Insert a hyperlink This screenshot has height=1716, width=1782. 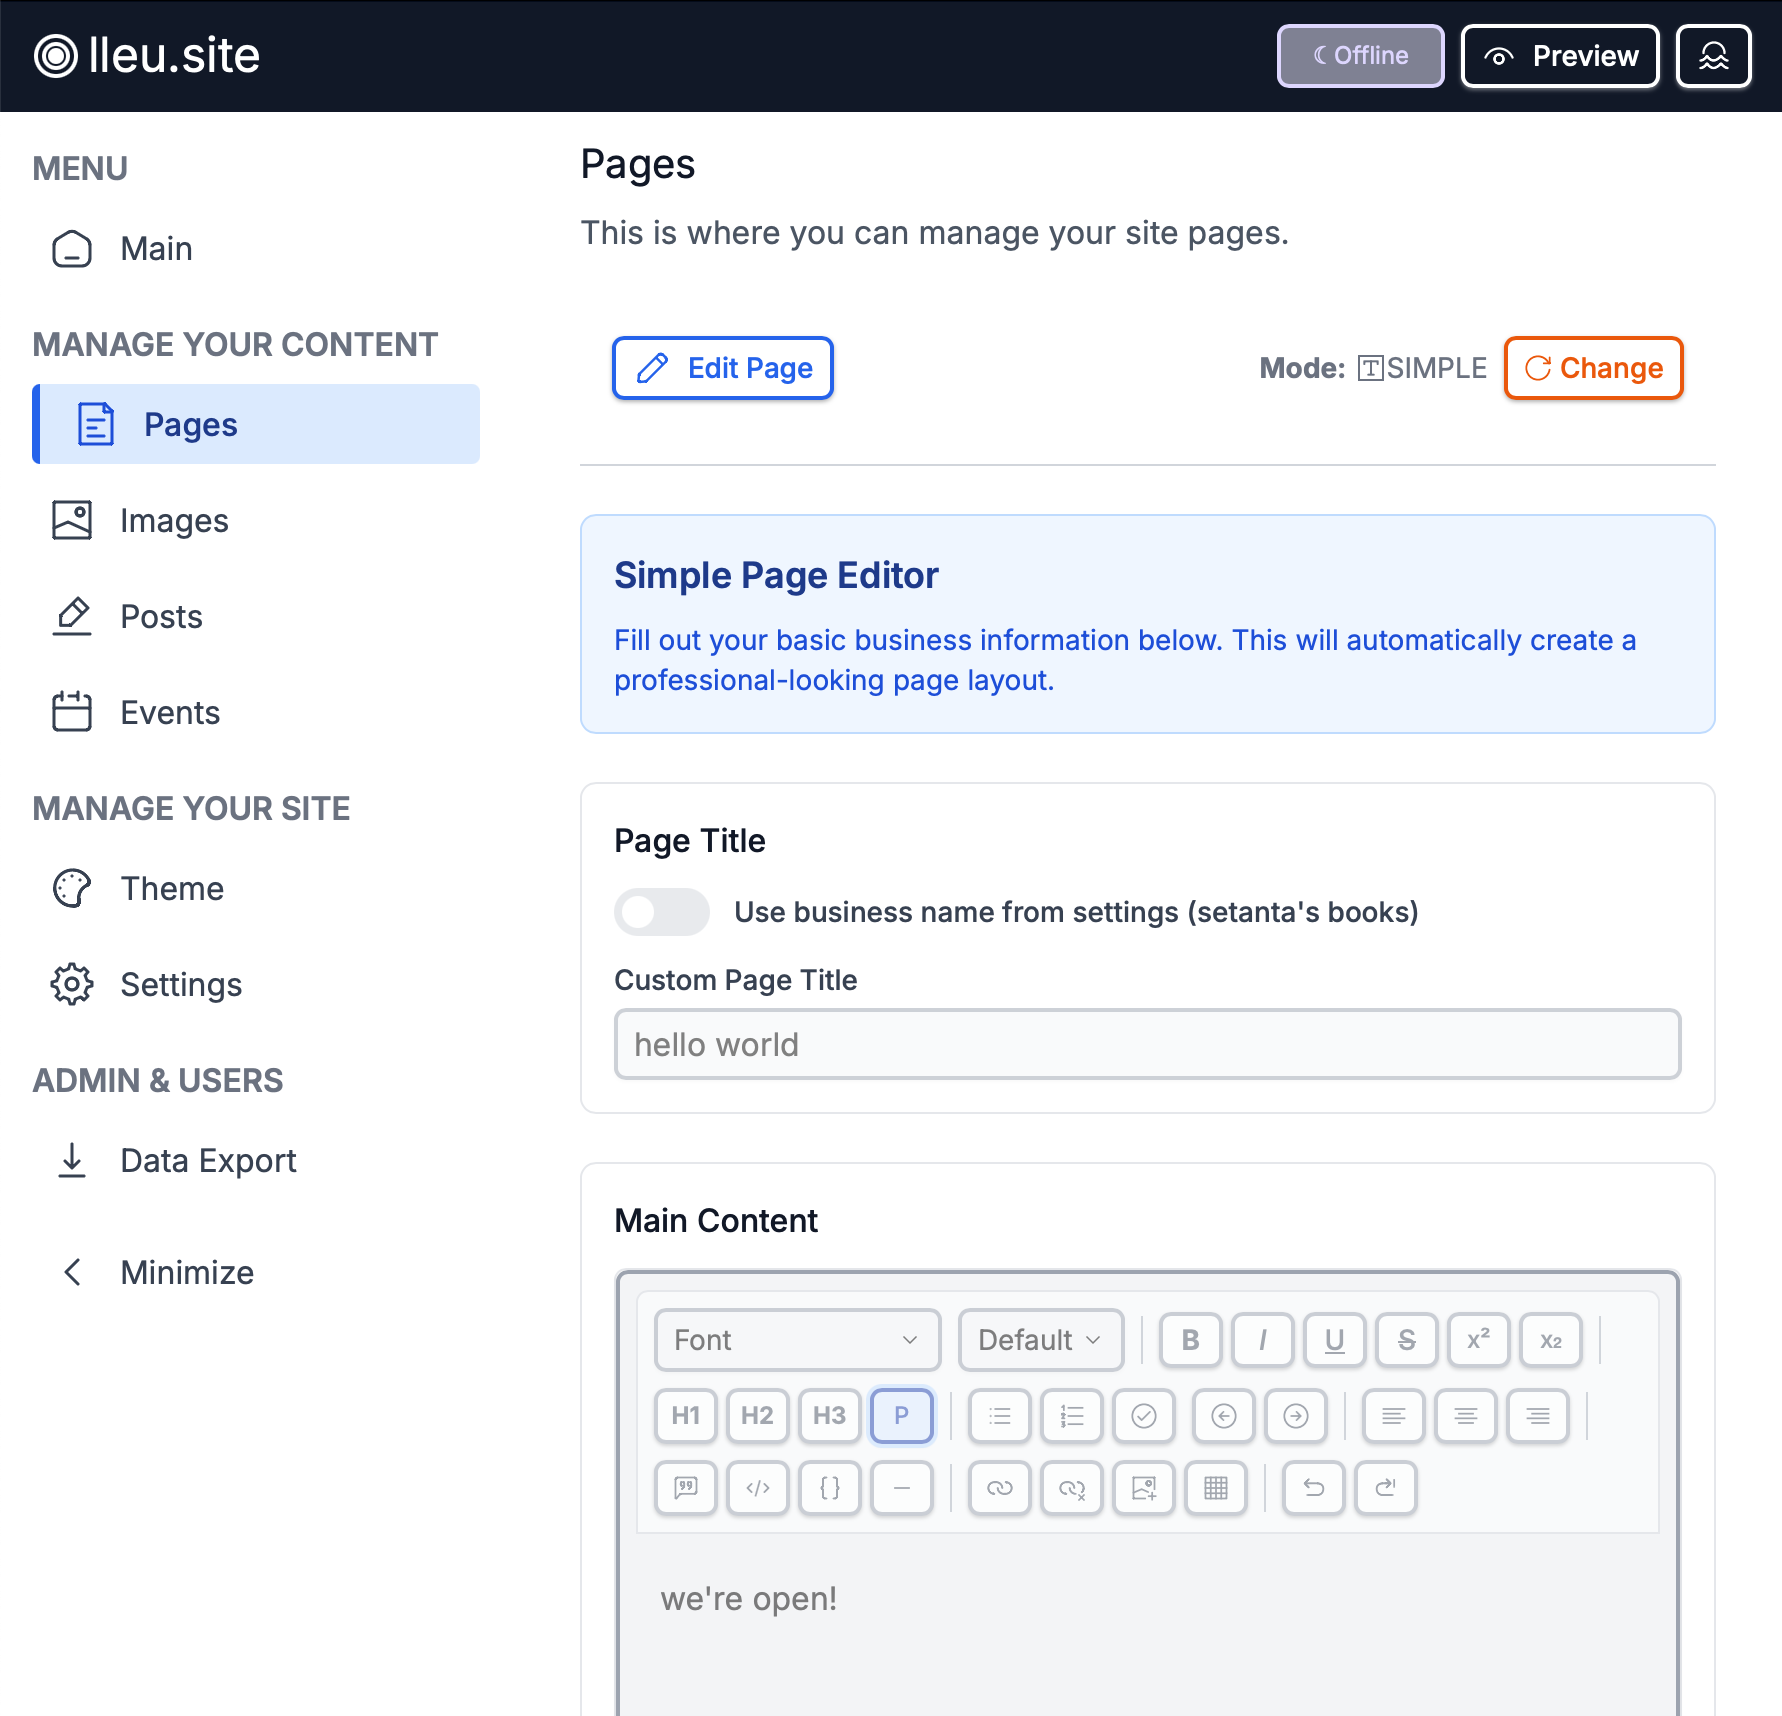[x=1000, y=1488]
